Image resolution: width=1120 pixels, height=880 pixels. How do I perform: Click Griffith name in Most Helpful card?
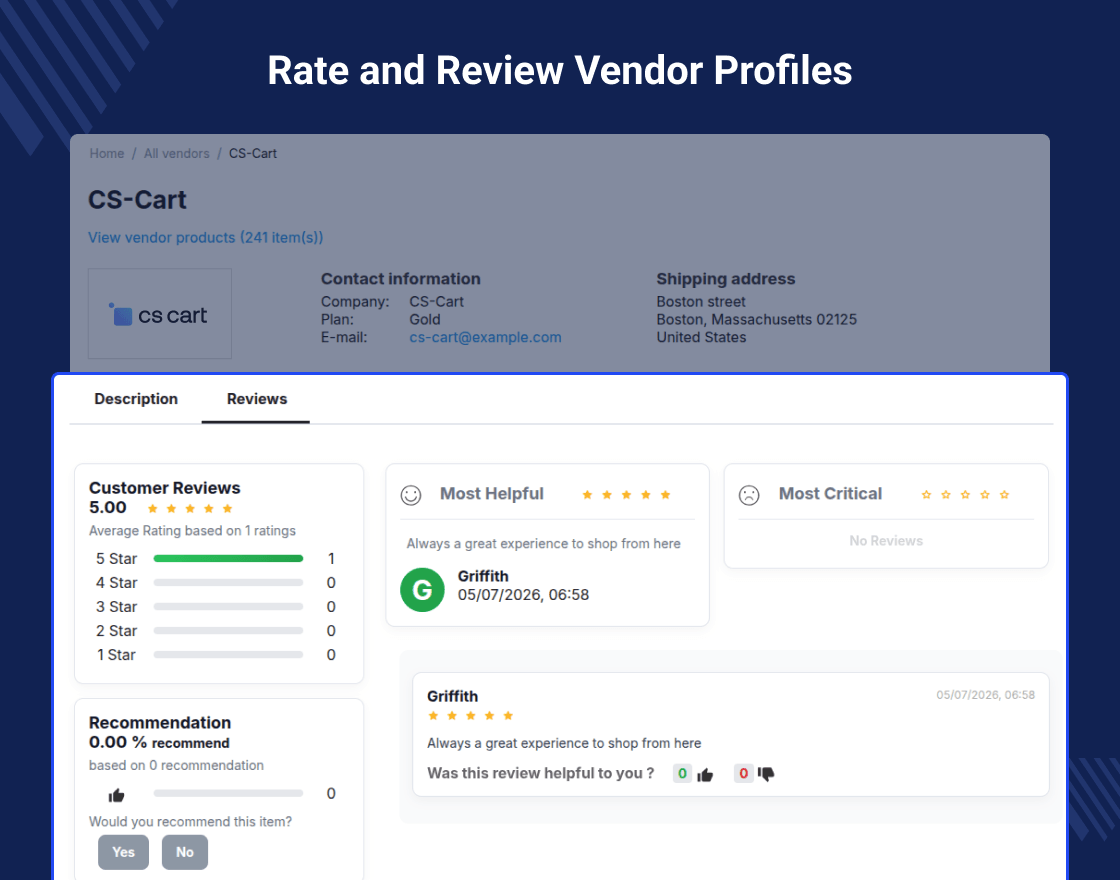click(483, 576)
